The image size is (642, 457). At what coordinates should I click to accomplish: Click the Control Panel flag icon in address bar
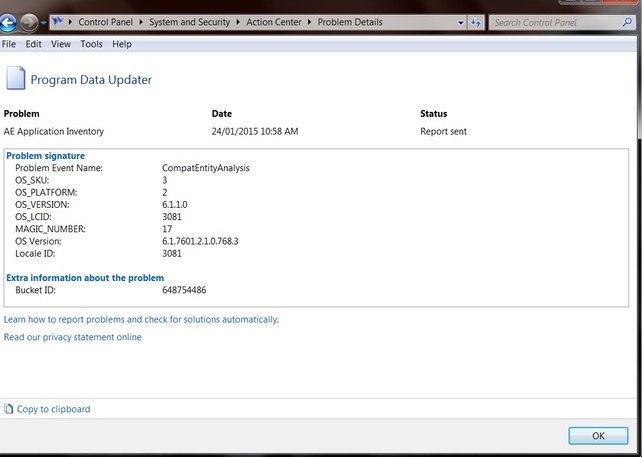58,21
